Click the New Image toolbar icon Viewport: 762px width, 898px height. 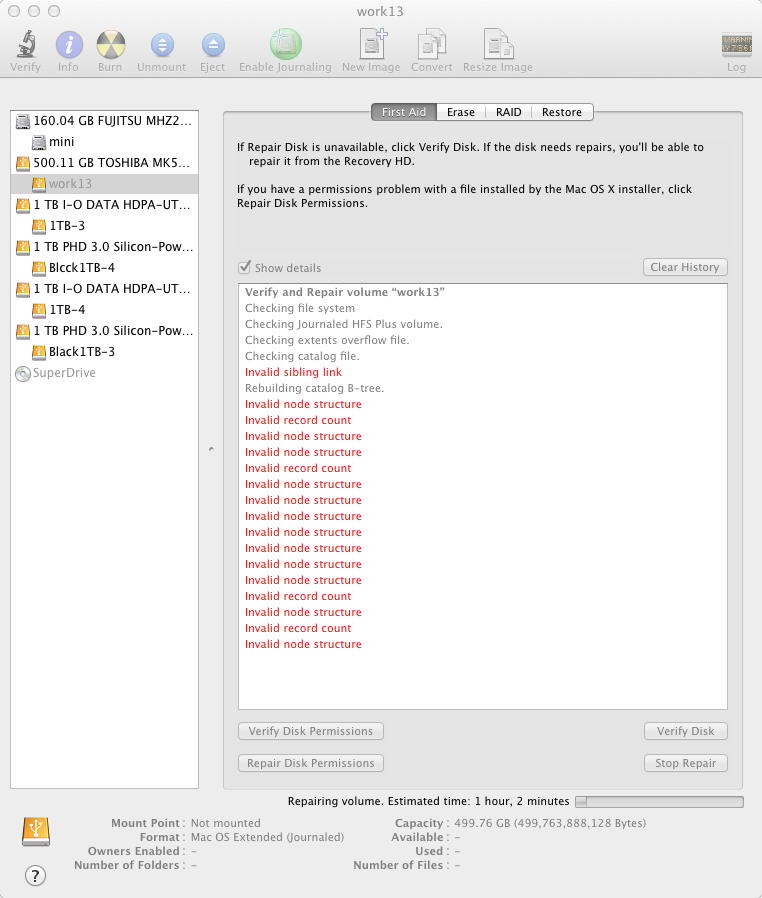372,44
